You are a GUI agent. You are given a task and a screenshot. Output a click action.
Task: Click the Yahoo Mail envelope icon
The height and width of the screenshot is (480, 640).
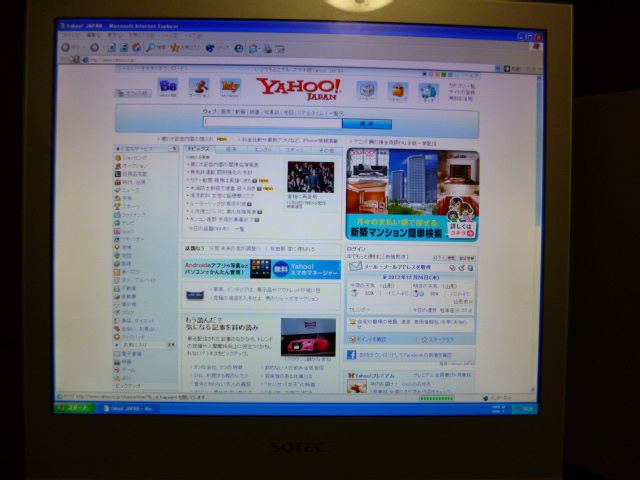(356, 267)
